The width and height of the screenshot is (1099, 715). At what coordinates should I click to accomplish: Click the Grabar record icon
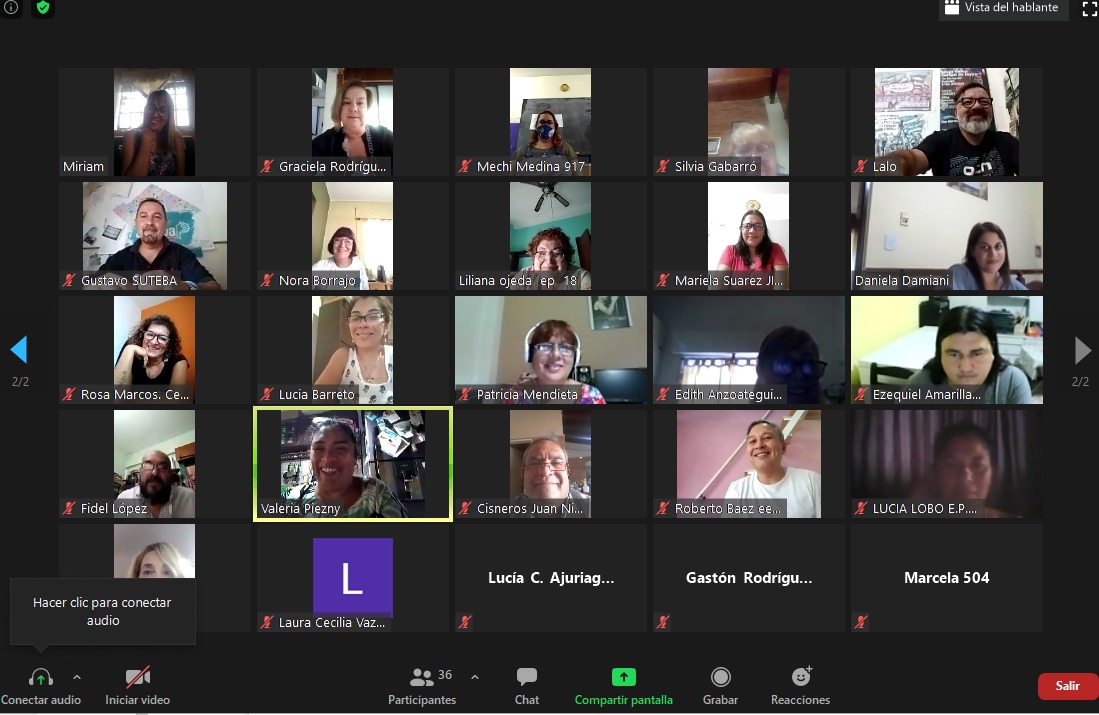pyautogui.click(x=720, y=677)
